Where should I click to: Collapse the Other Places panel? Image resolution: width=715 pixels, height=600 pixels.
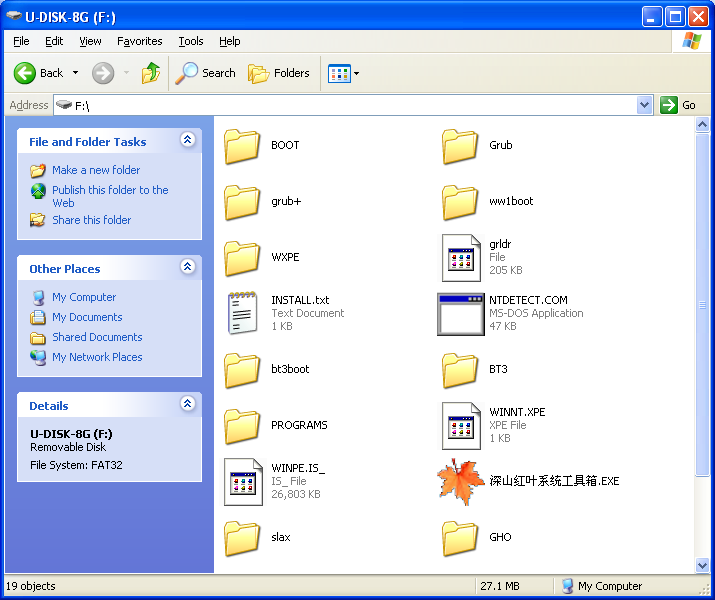coord(187,266)
